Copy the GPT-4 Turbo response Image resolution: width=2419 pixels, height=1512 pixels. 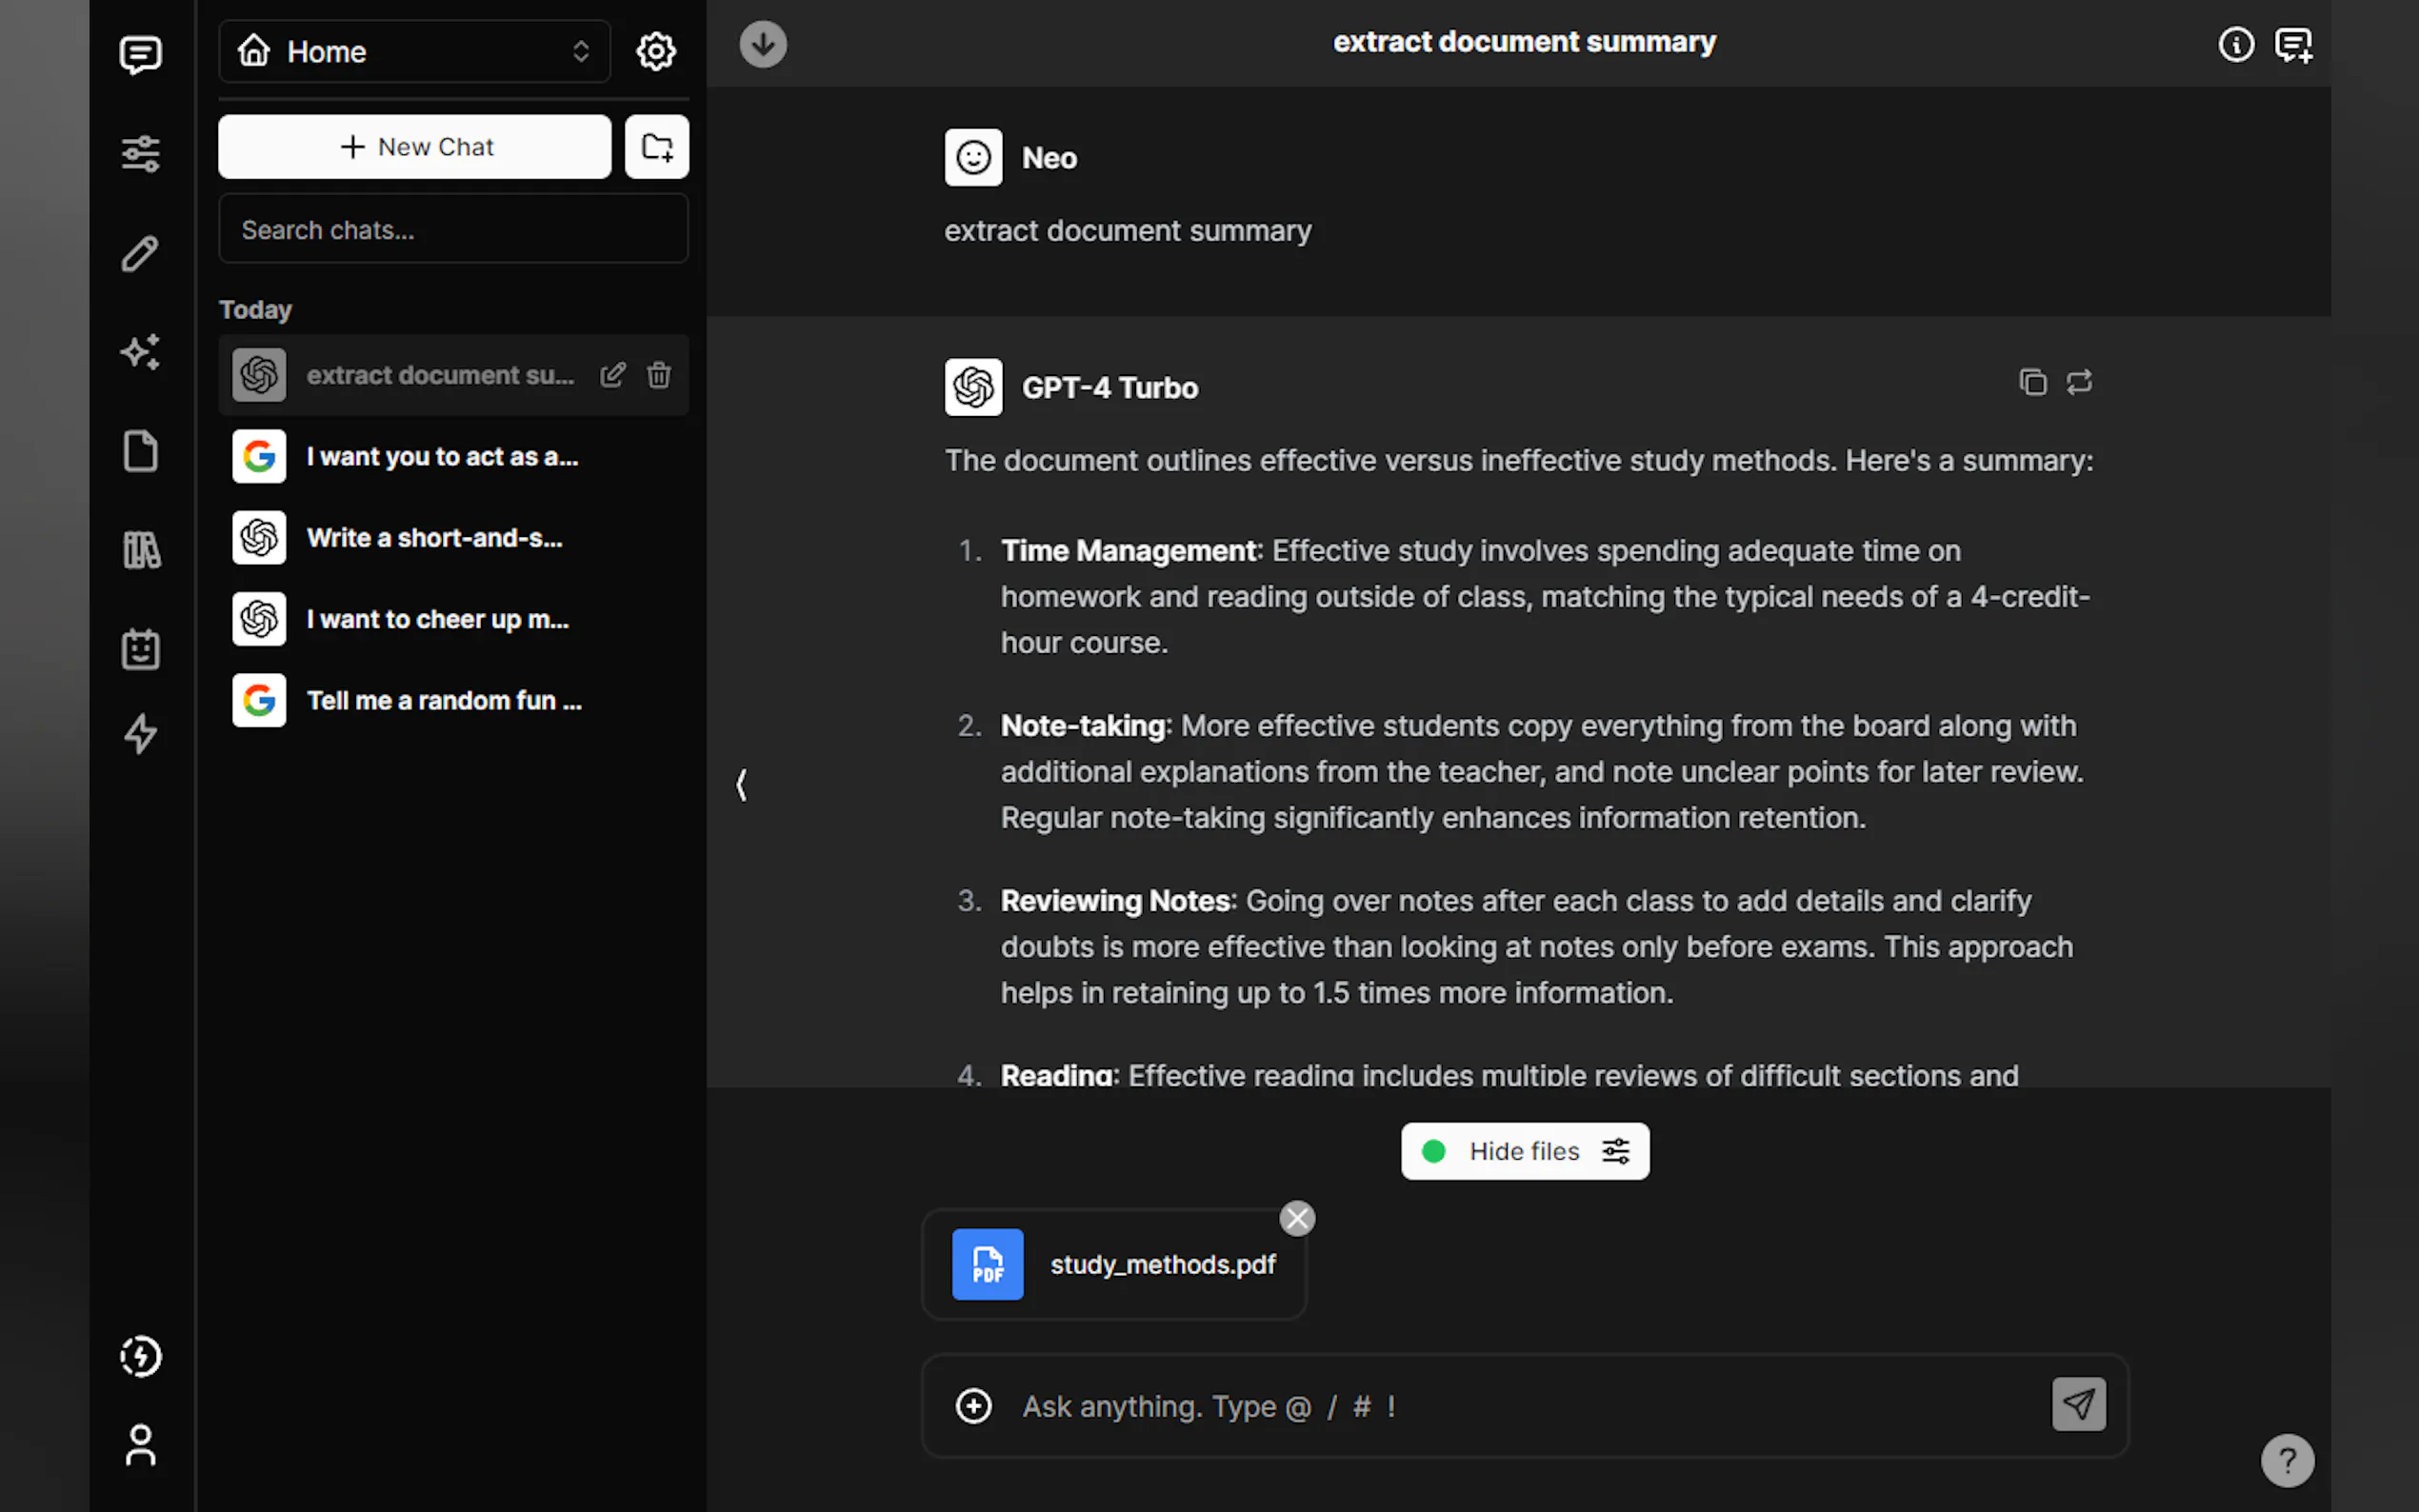click(2032, 382)
